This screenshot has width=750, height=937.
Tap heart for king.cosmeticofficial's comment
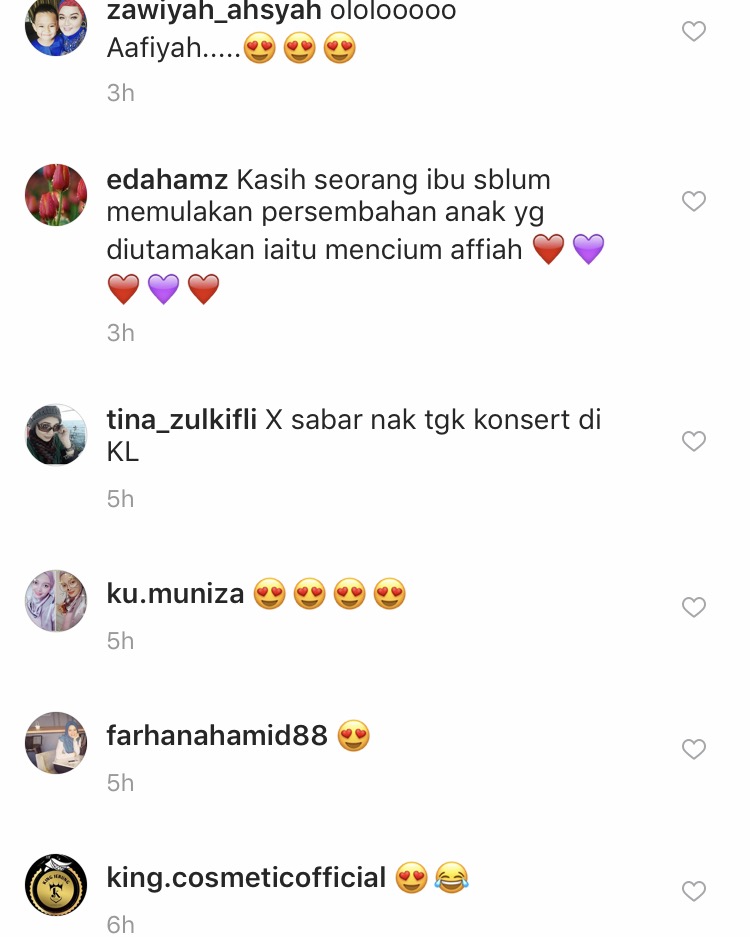pyautogui.click(x=694, y=891)
